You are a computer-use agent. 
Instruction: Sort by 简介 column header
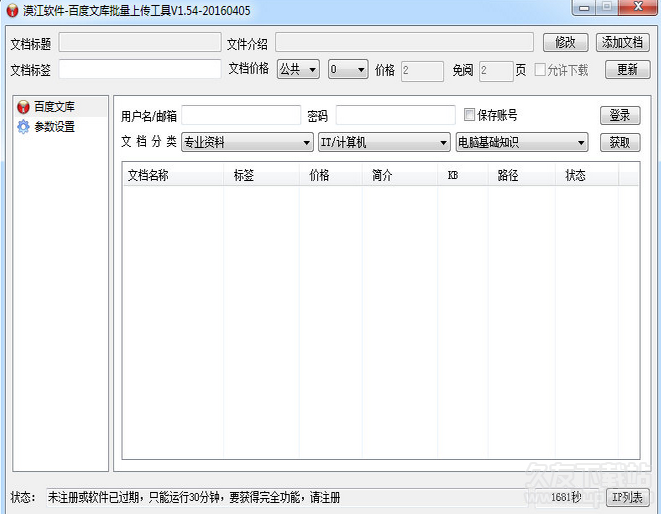[400, 175]
